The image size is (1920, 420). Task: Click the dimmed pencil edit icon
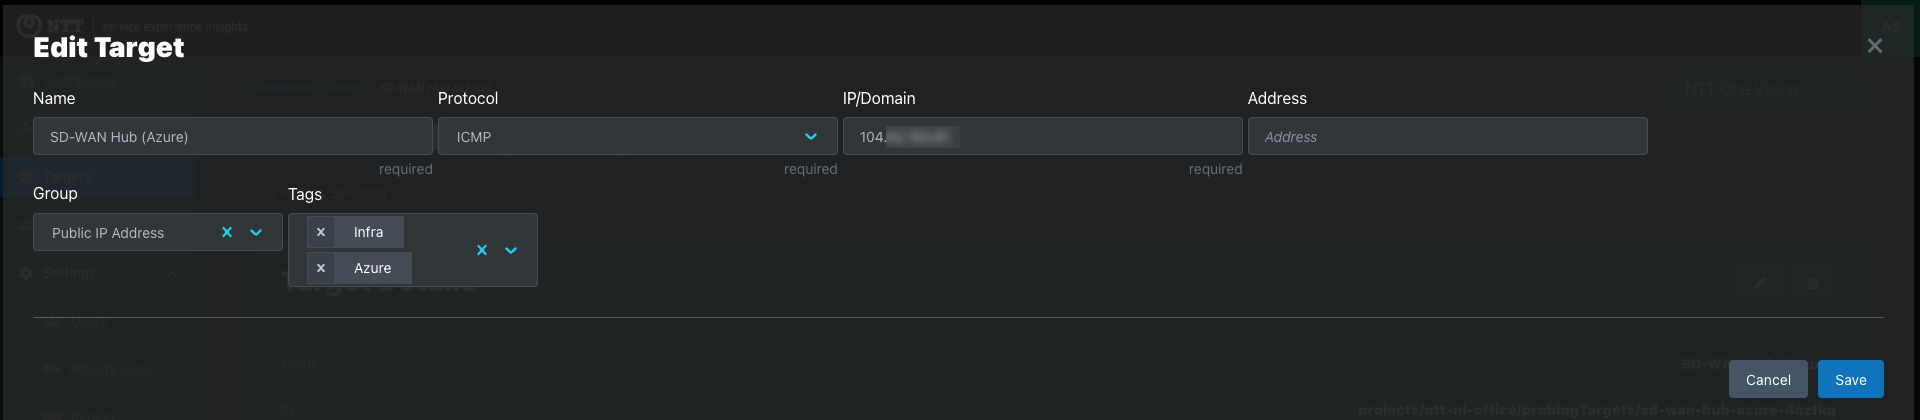[1759, 284]
